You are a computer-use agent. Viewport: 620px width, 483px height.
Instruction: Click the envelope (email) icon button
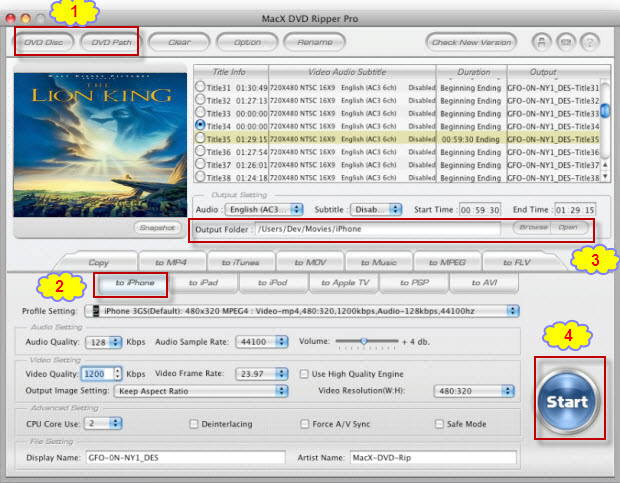(x=565, y=42)
